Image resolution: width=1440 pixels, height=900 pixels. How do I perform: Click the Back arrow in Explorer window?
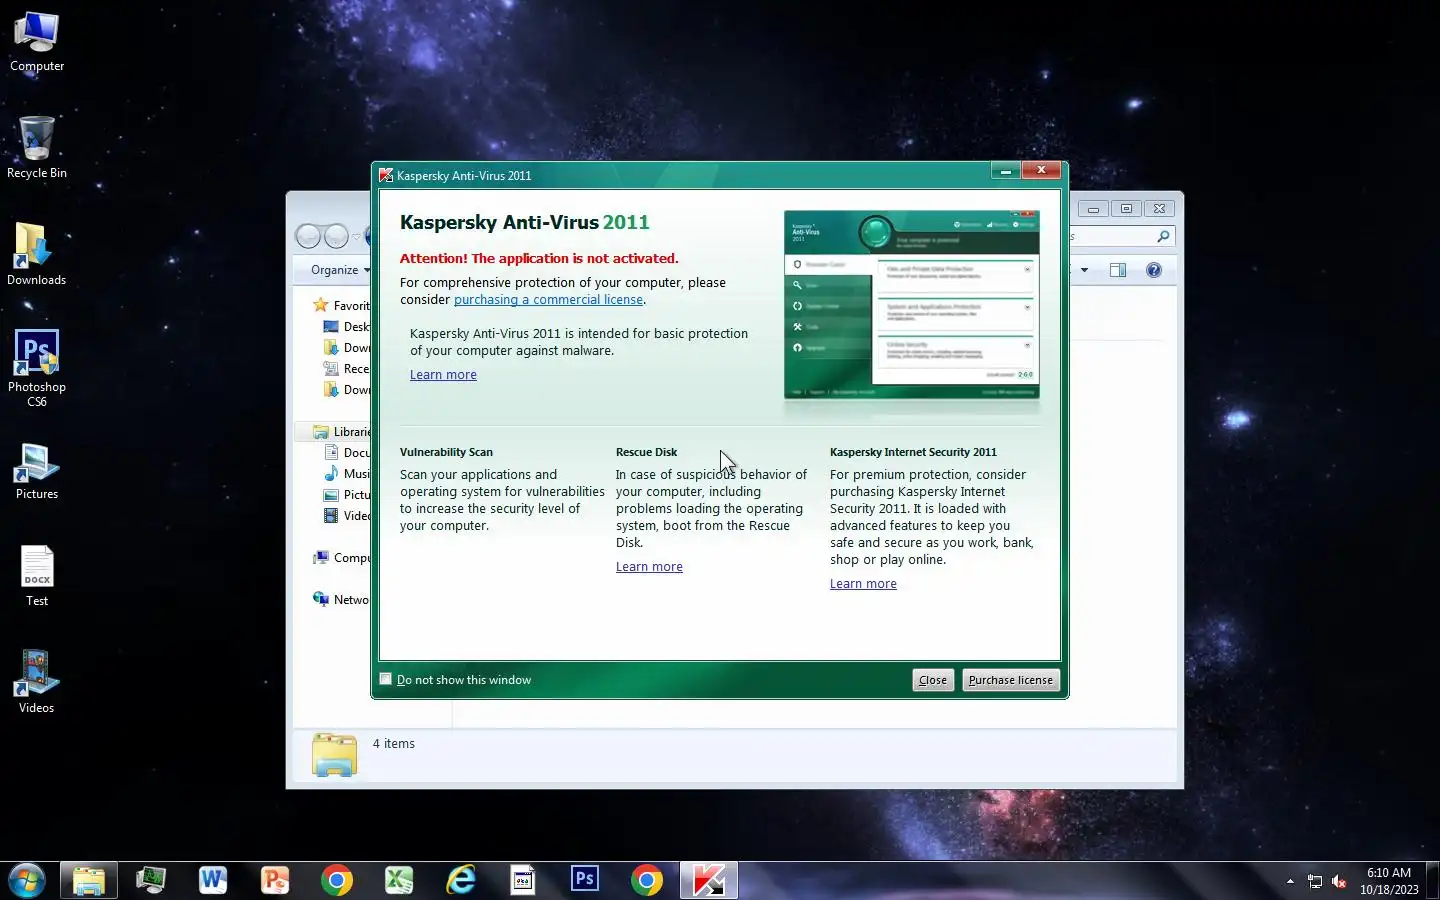(x=308, y=236)
